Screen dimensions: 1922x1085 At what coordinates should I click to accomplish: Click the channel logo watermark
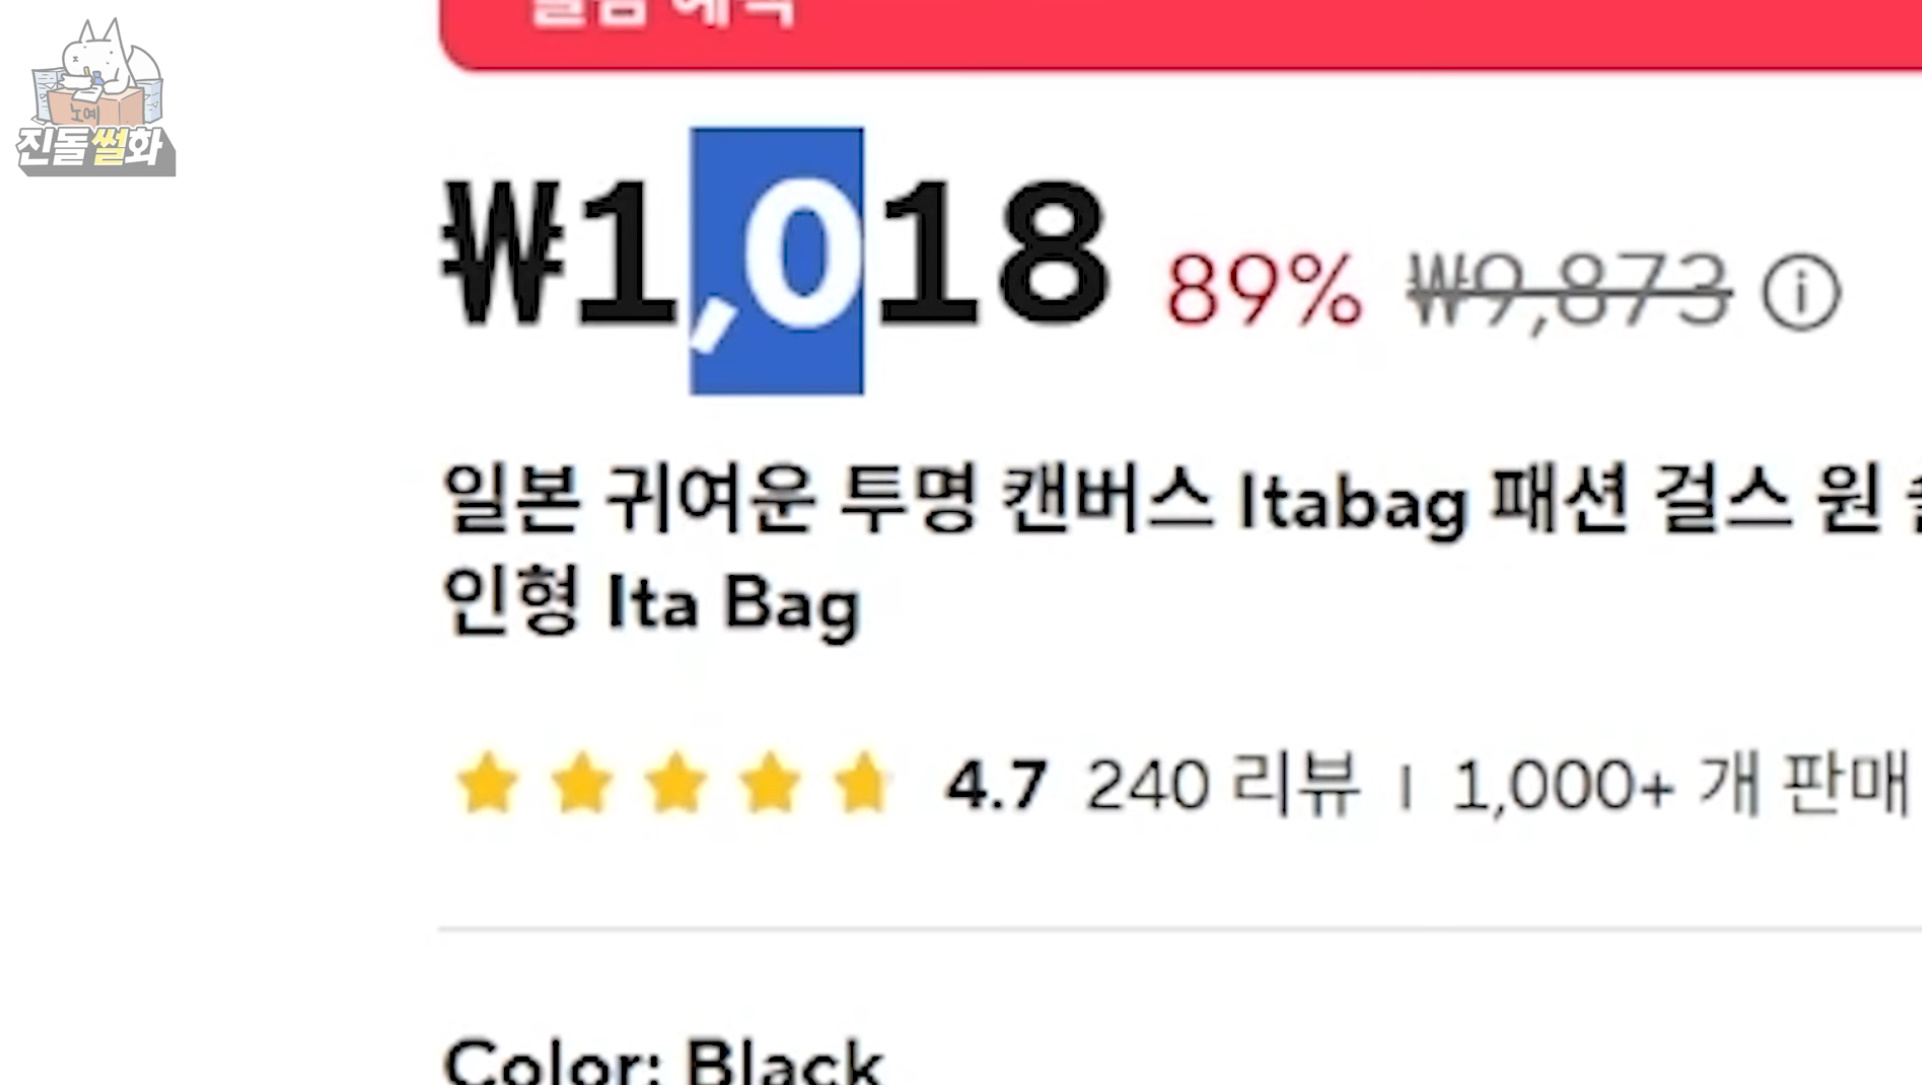point(96,98)
